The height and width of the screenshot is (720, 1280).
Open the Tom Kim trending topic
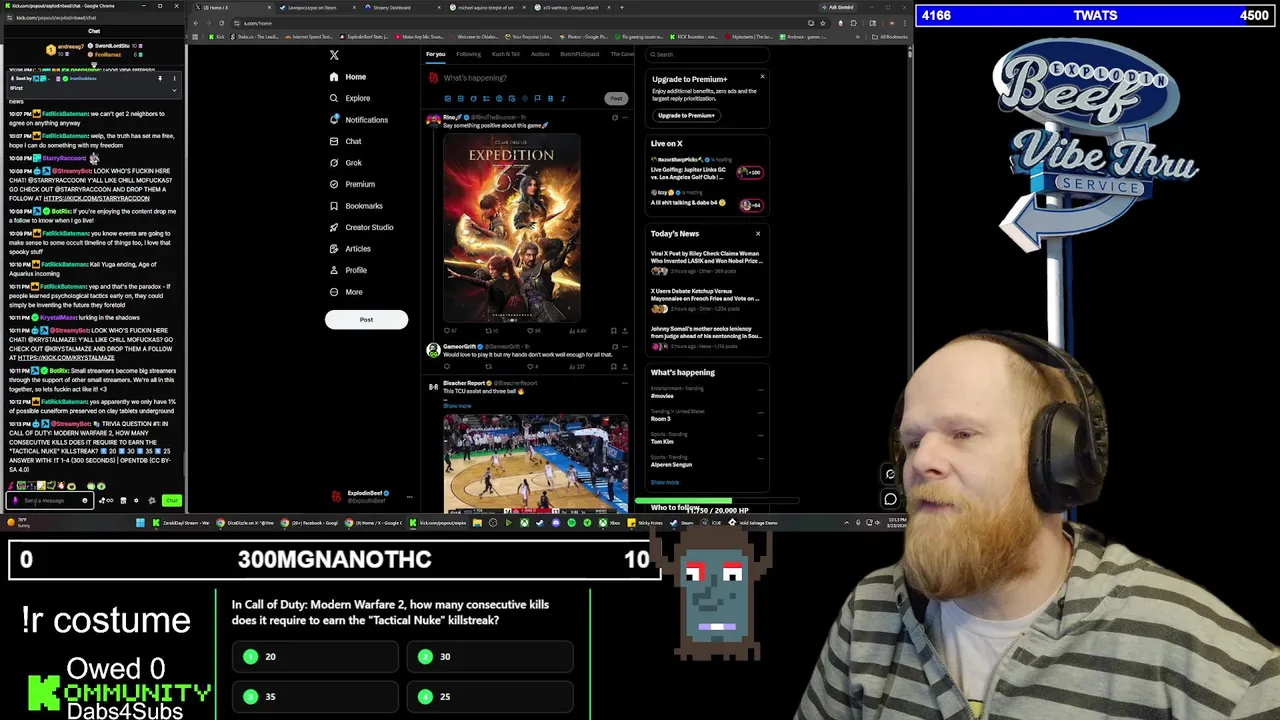662,441
